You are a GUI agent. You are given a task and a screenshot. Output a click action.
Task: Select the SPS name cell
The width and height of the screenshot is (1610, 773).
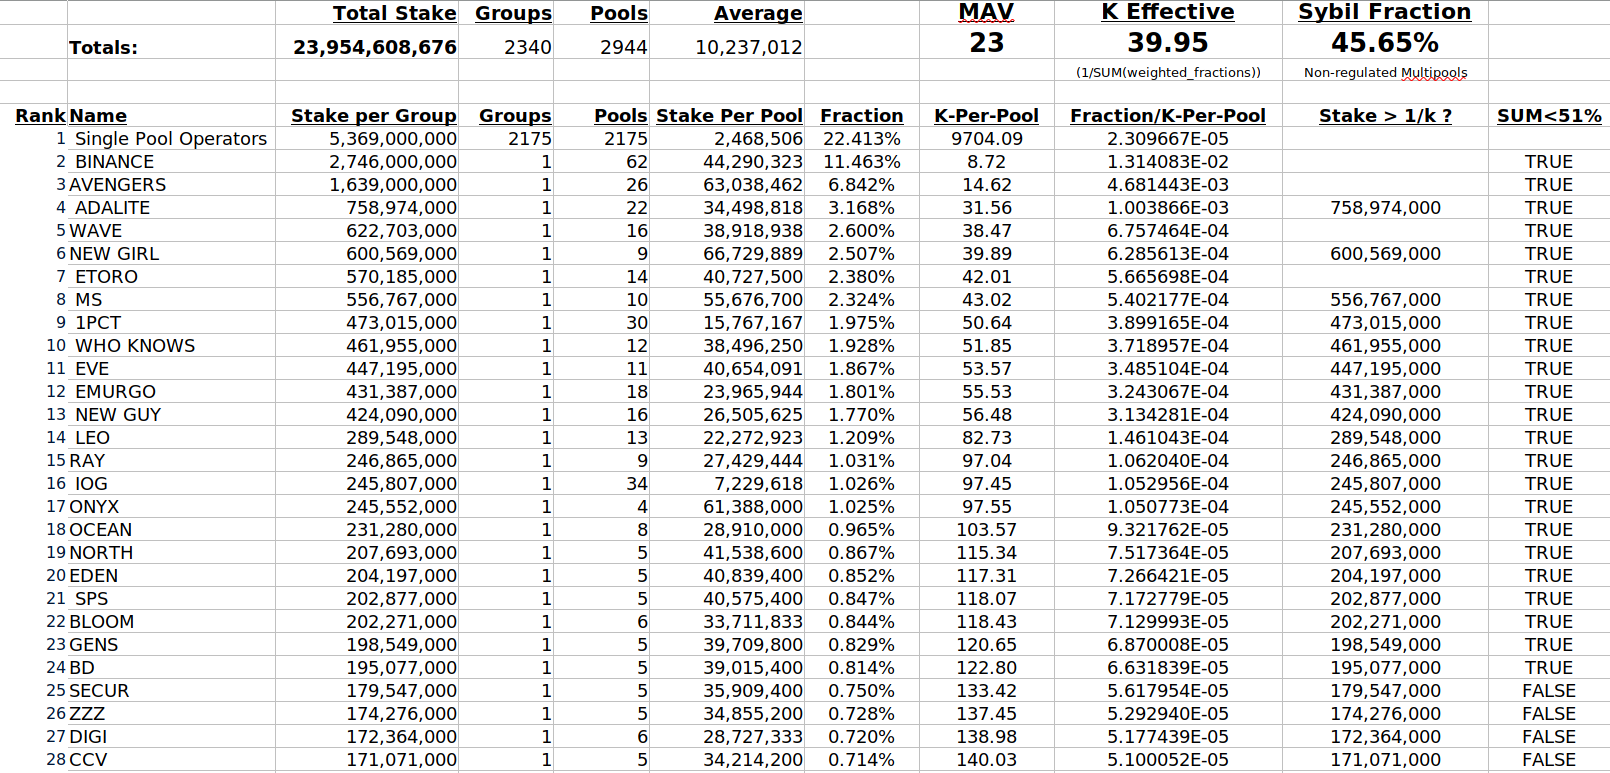pos(92,599)
